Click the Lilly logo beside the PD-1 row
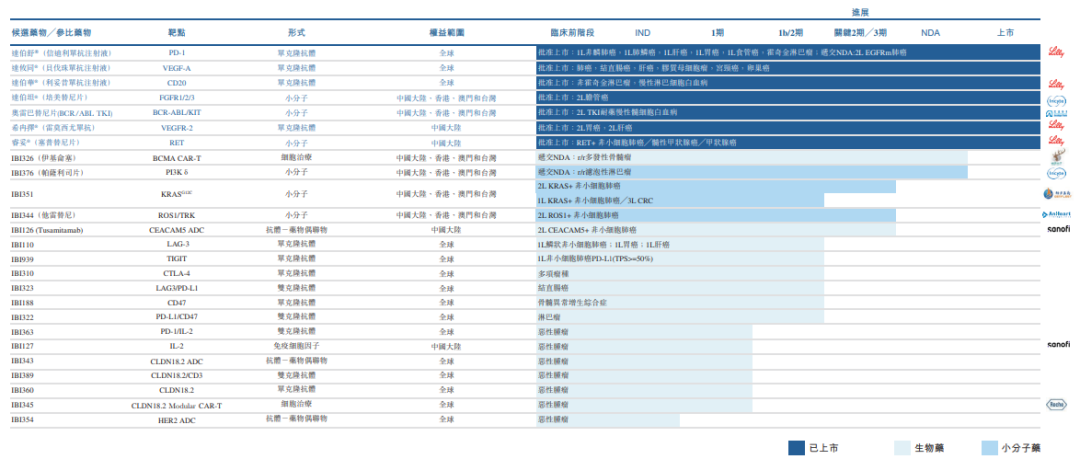 [x=1057, y=52]
